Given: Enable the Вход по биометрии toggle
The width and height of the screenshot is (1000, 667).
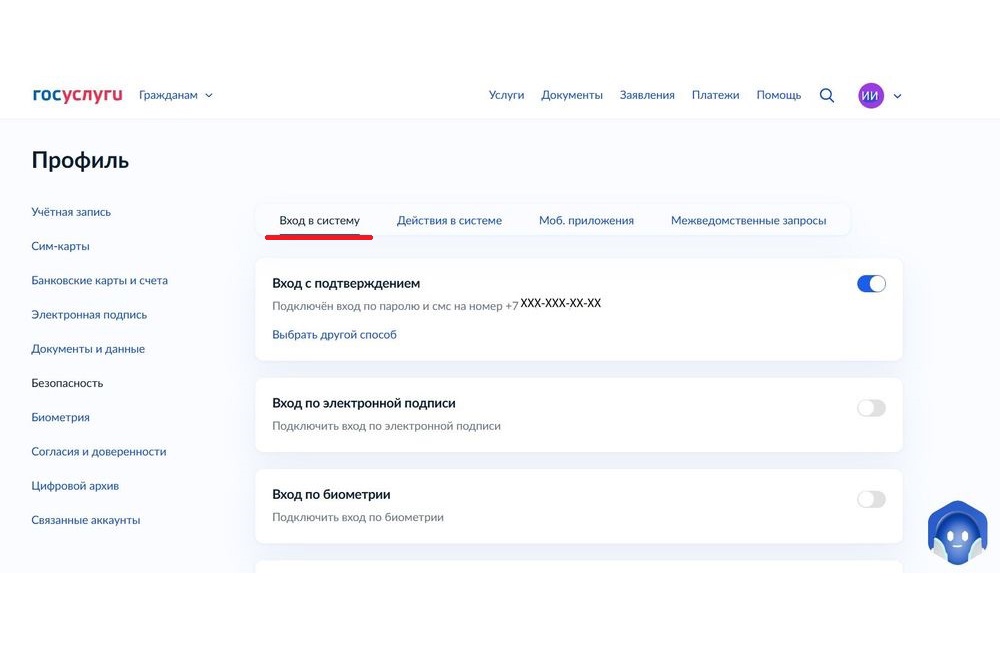Looking at the screenshot, I should click(871, 499).
